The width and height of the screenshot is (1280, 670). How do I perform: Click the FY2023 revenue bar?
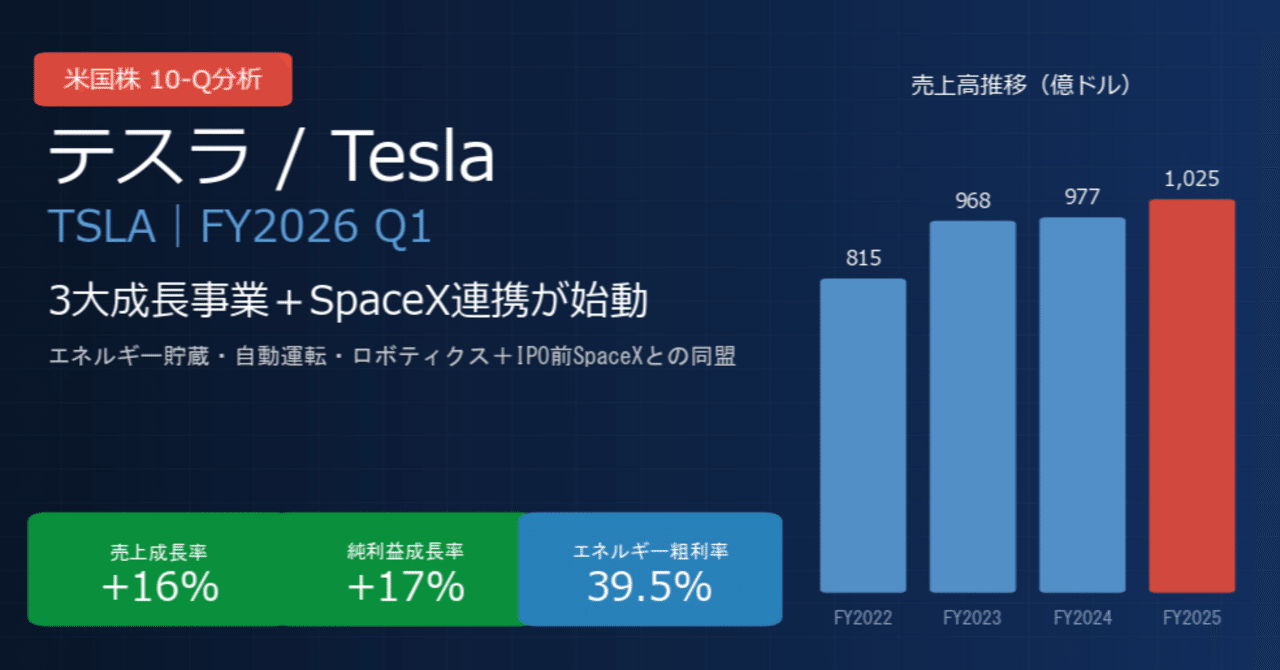pyautogui.click(x=972, y=406)
